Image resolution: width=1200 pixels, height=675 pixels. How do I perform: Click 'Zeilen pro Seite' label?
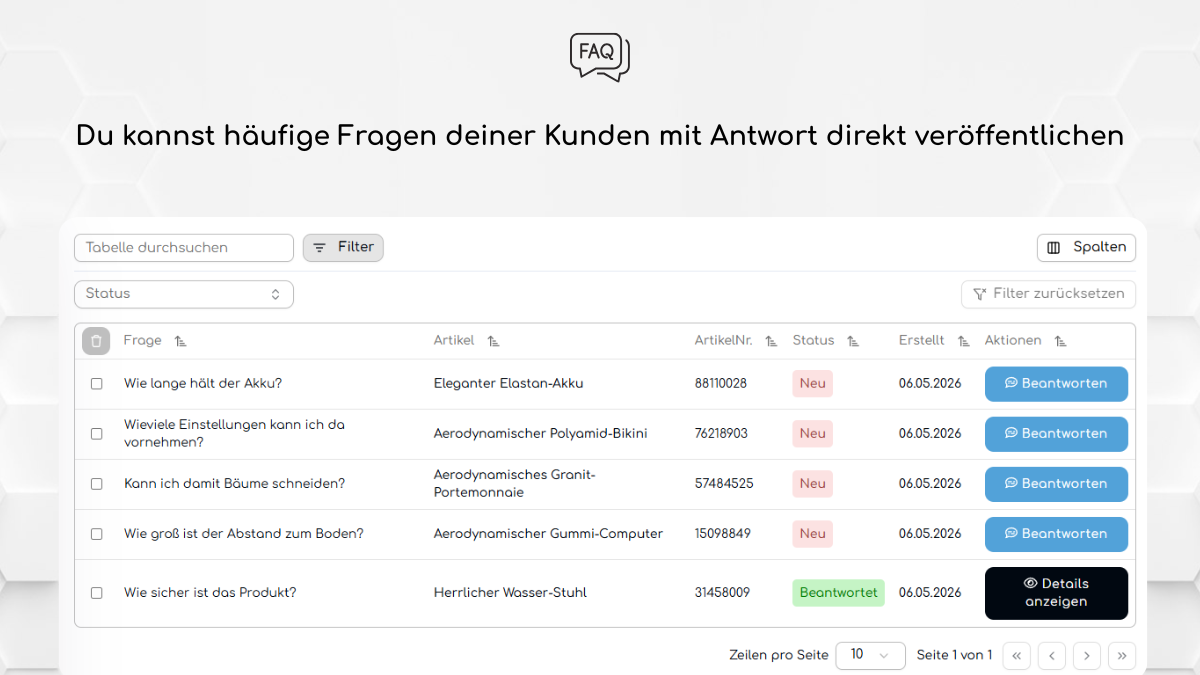point(779,656)
